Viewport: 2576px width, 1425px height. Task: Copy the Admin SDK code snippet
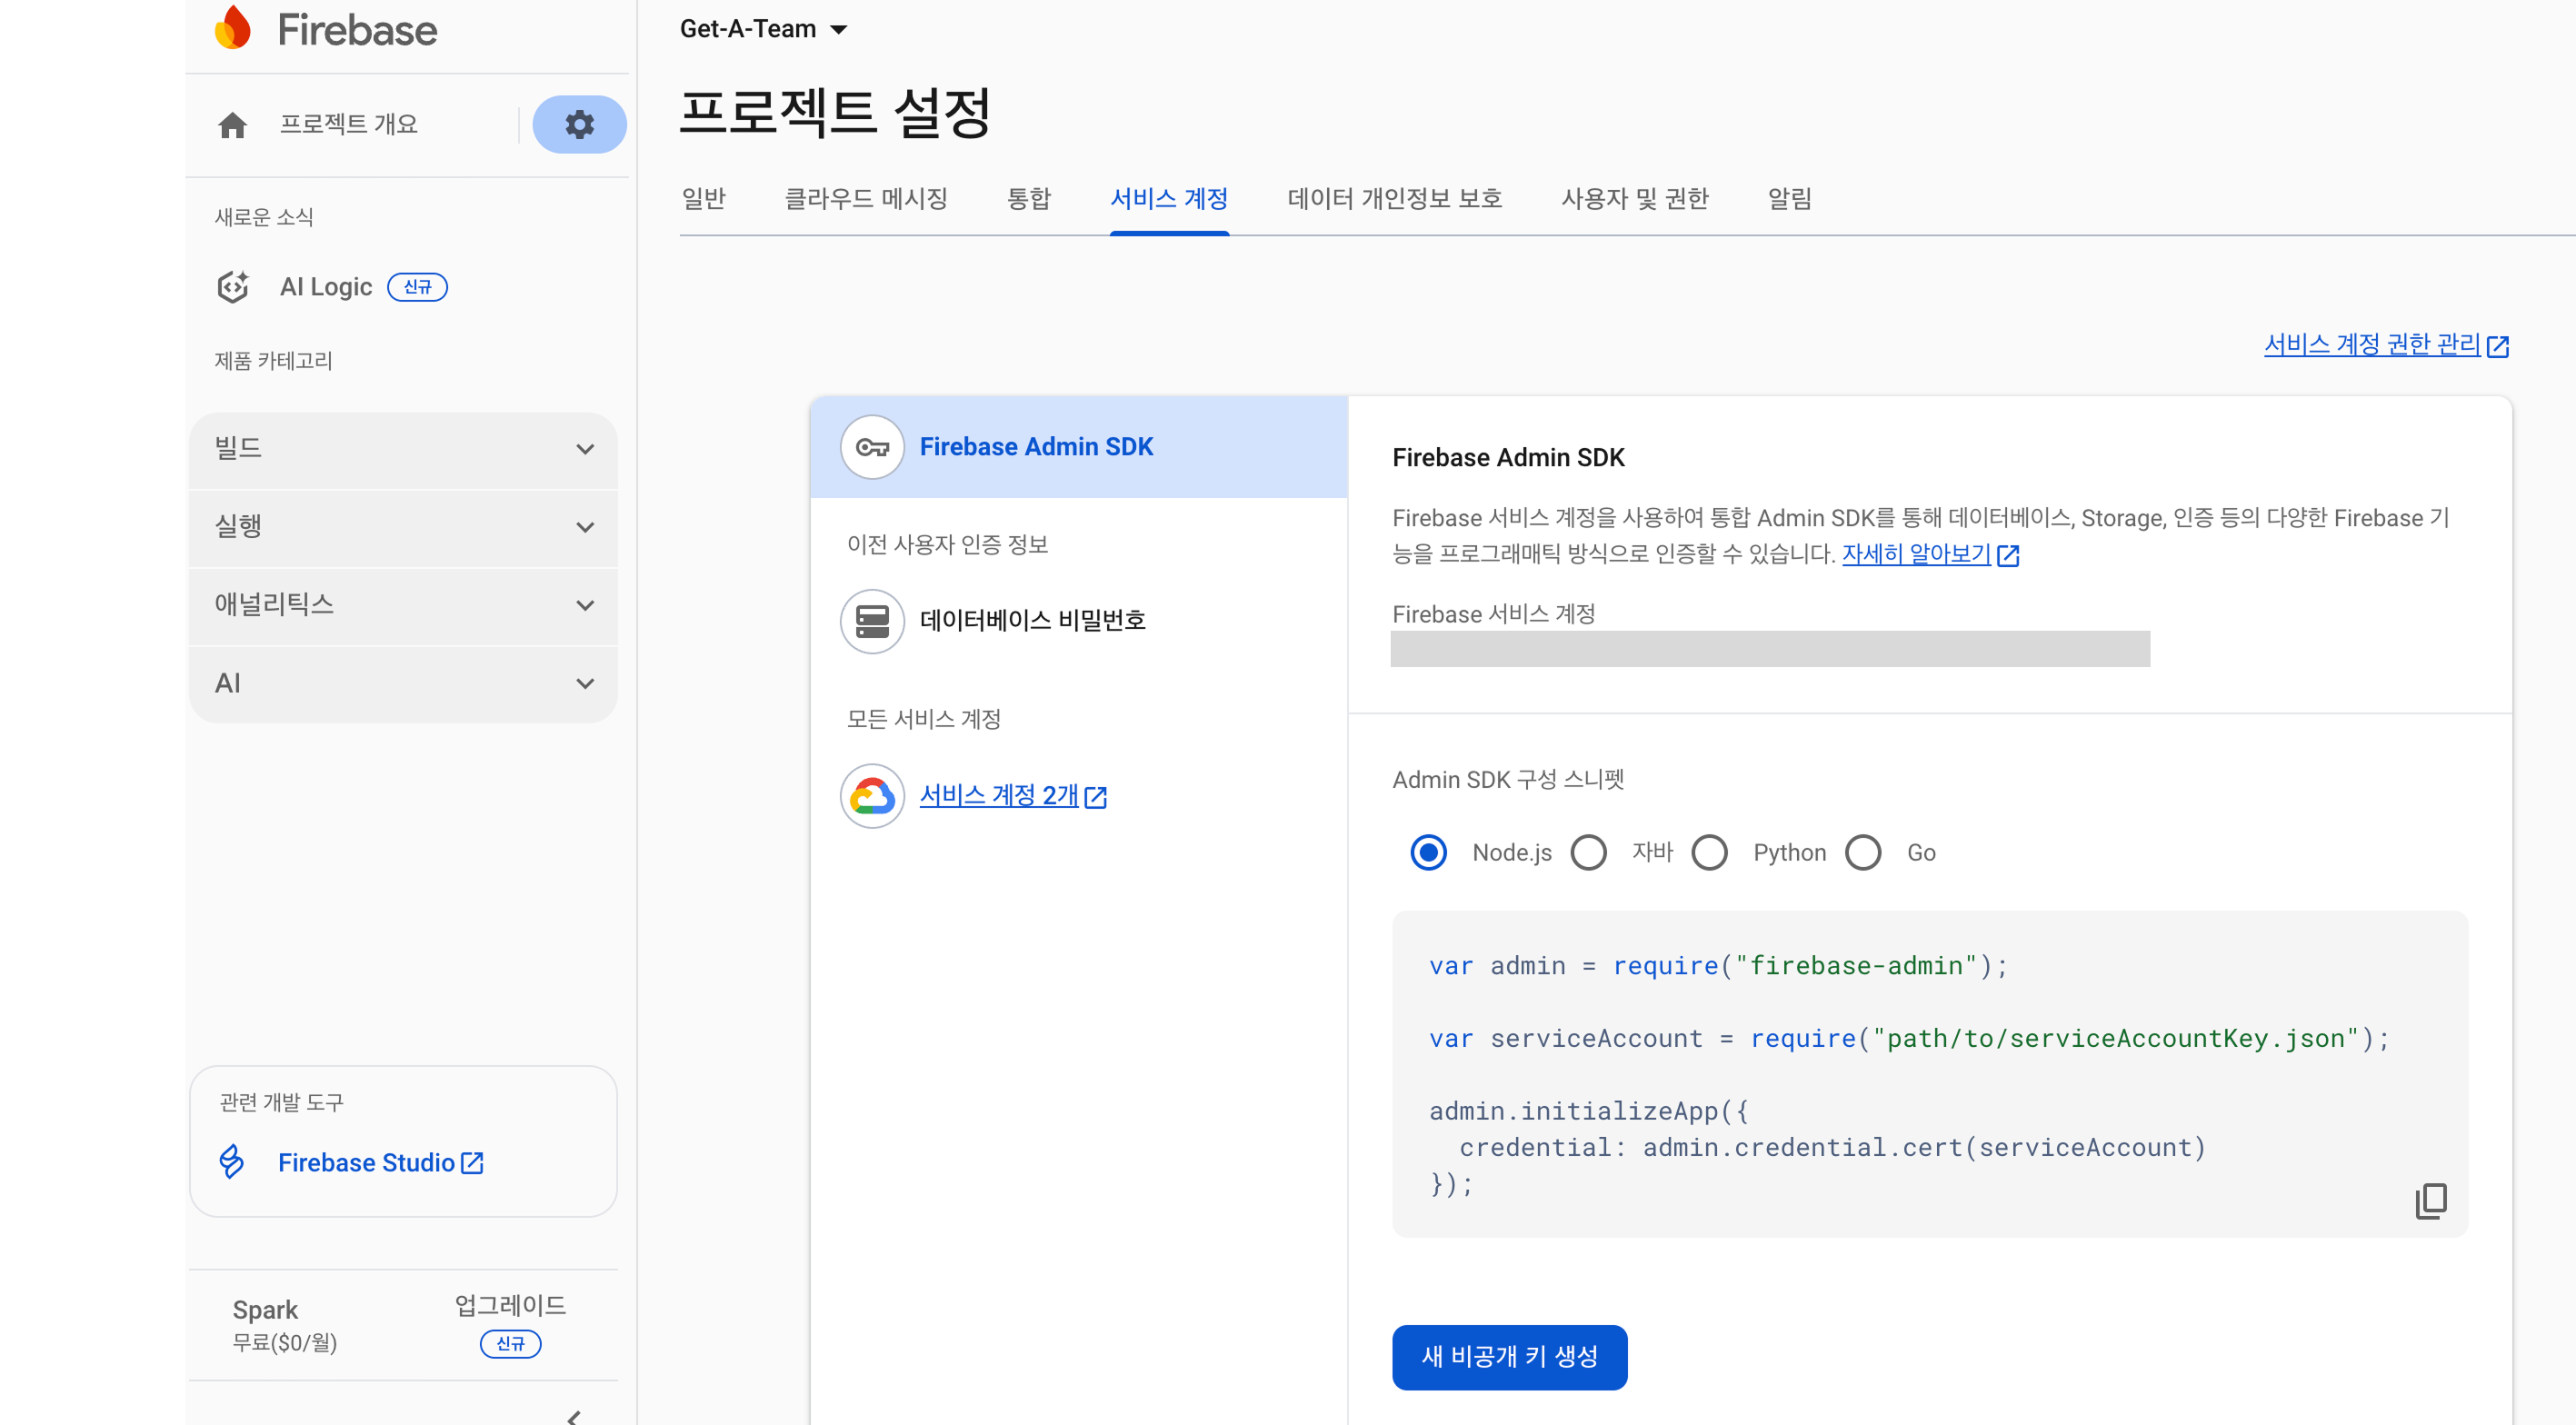(2430, 1200)
